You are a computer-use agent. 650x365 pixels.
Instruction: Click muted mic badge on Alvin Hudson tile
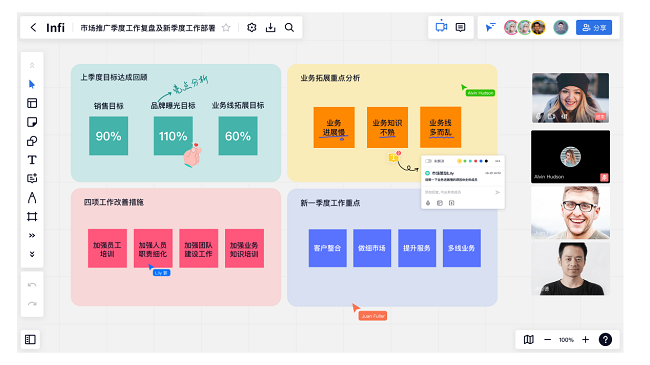[604, 177]
